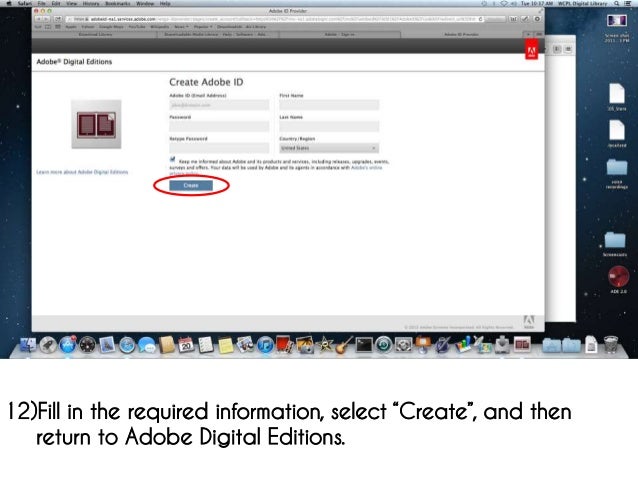Open the History menu
Screen dimensions: 638x479
tap(91, 3)
